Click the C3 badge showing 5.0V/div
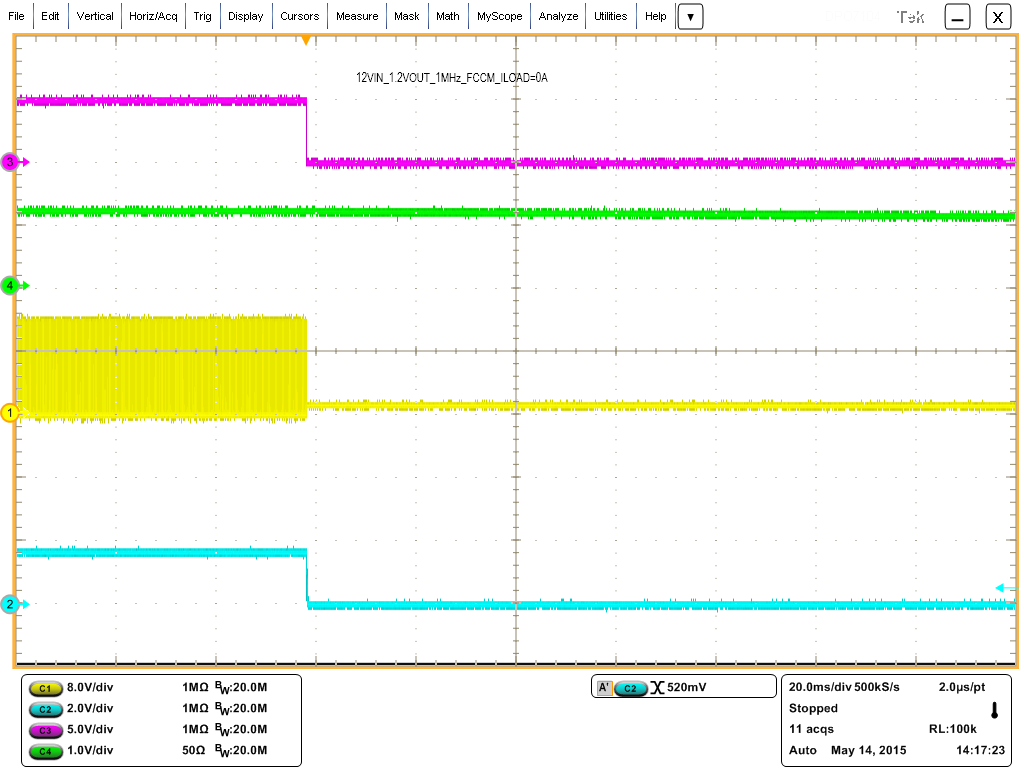 [47, 730]
